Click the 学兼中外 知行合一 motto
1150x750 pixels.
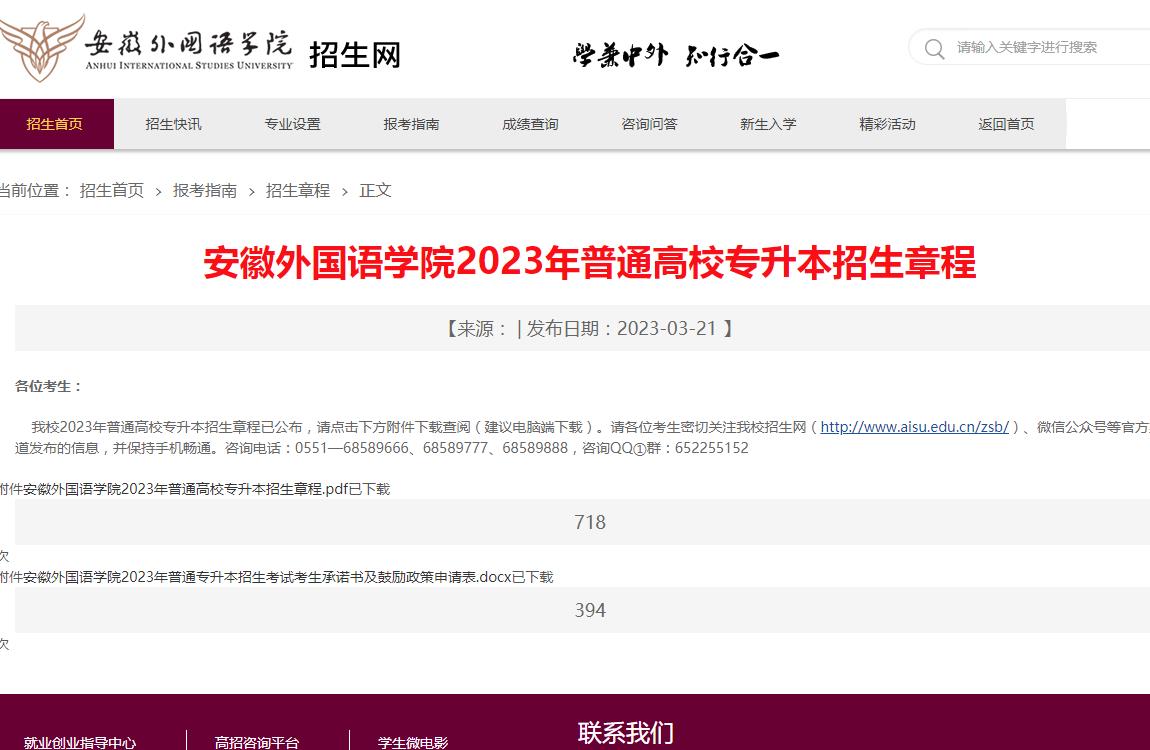tap(675, 55)
